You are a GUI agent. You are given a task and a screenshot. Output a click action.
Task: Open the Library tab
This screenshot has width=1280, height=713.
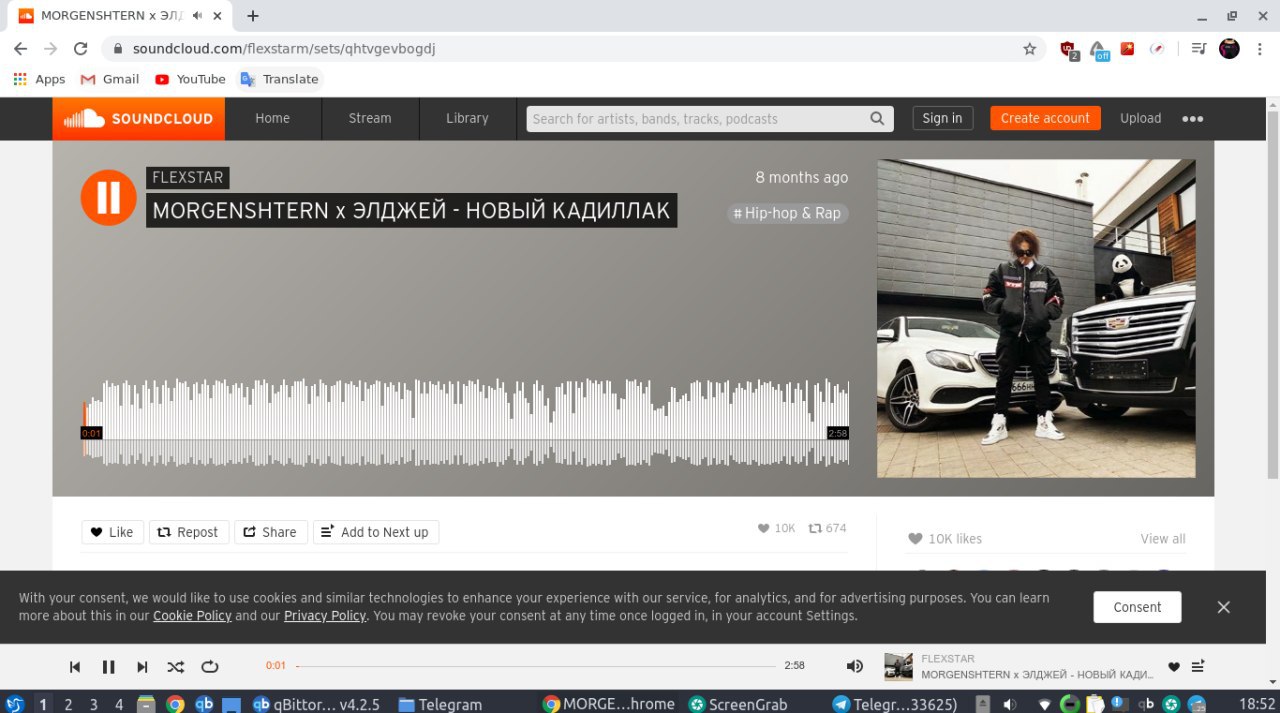467,118
